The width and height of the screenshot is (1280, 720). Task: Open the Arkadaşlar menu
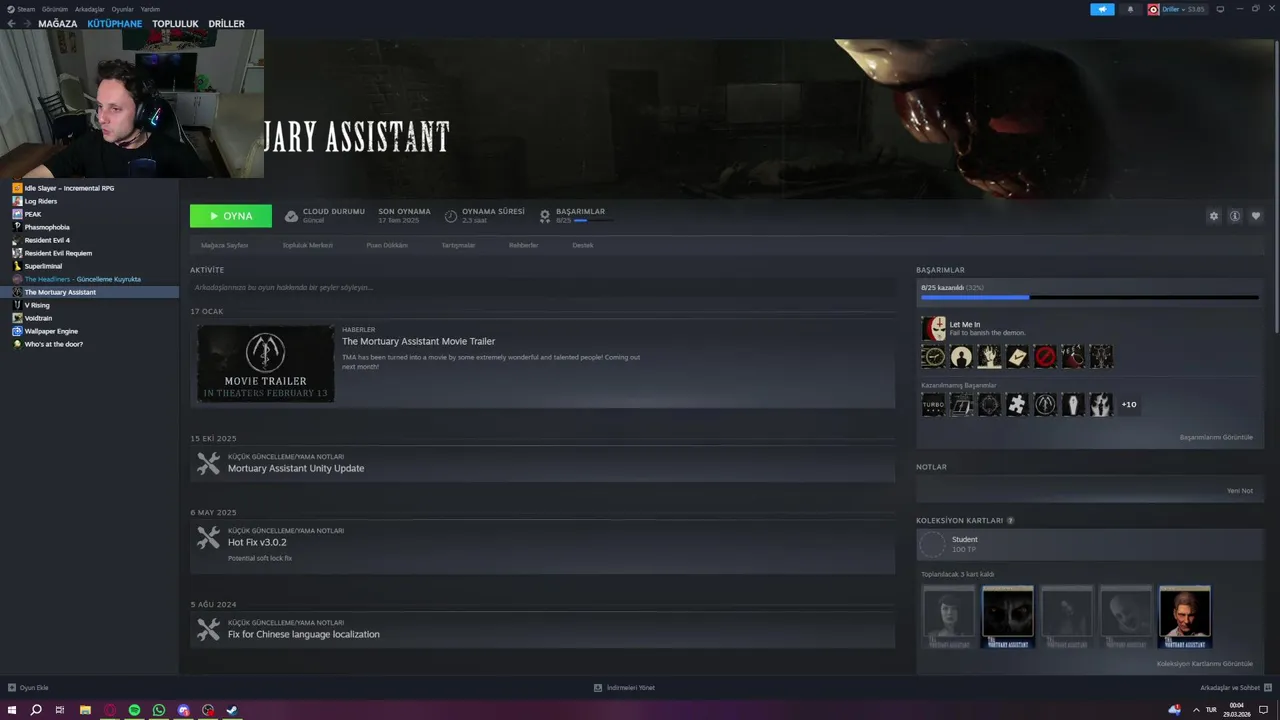(89, 9)
